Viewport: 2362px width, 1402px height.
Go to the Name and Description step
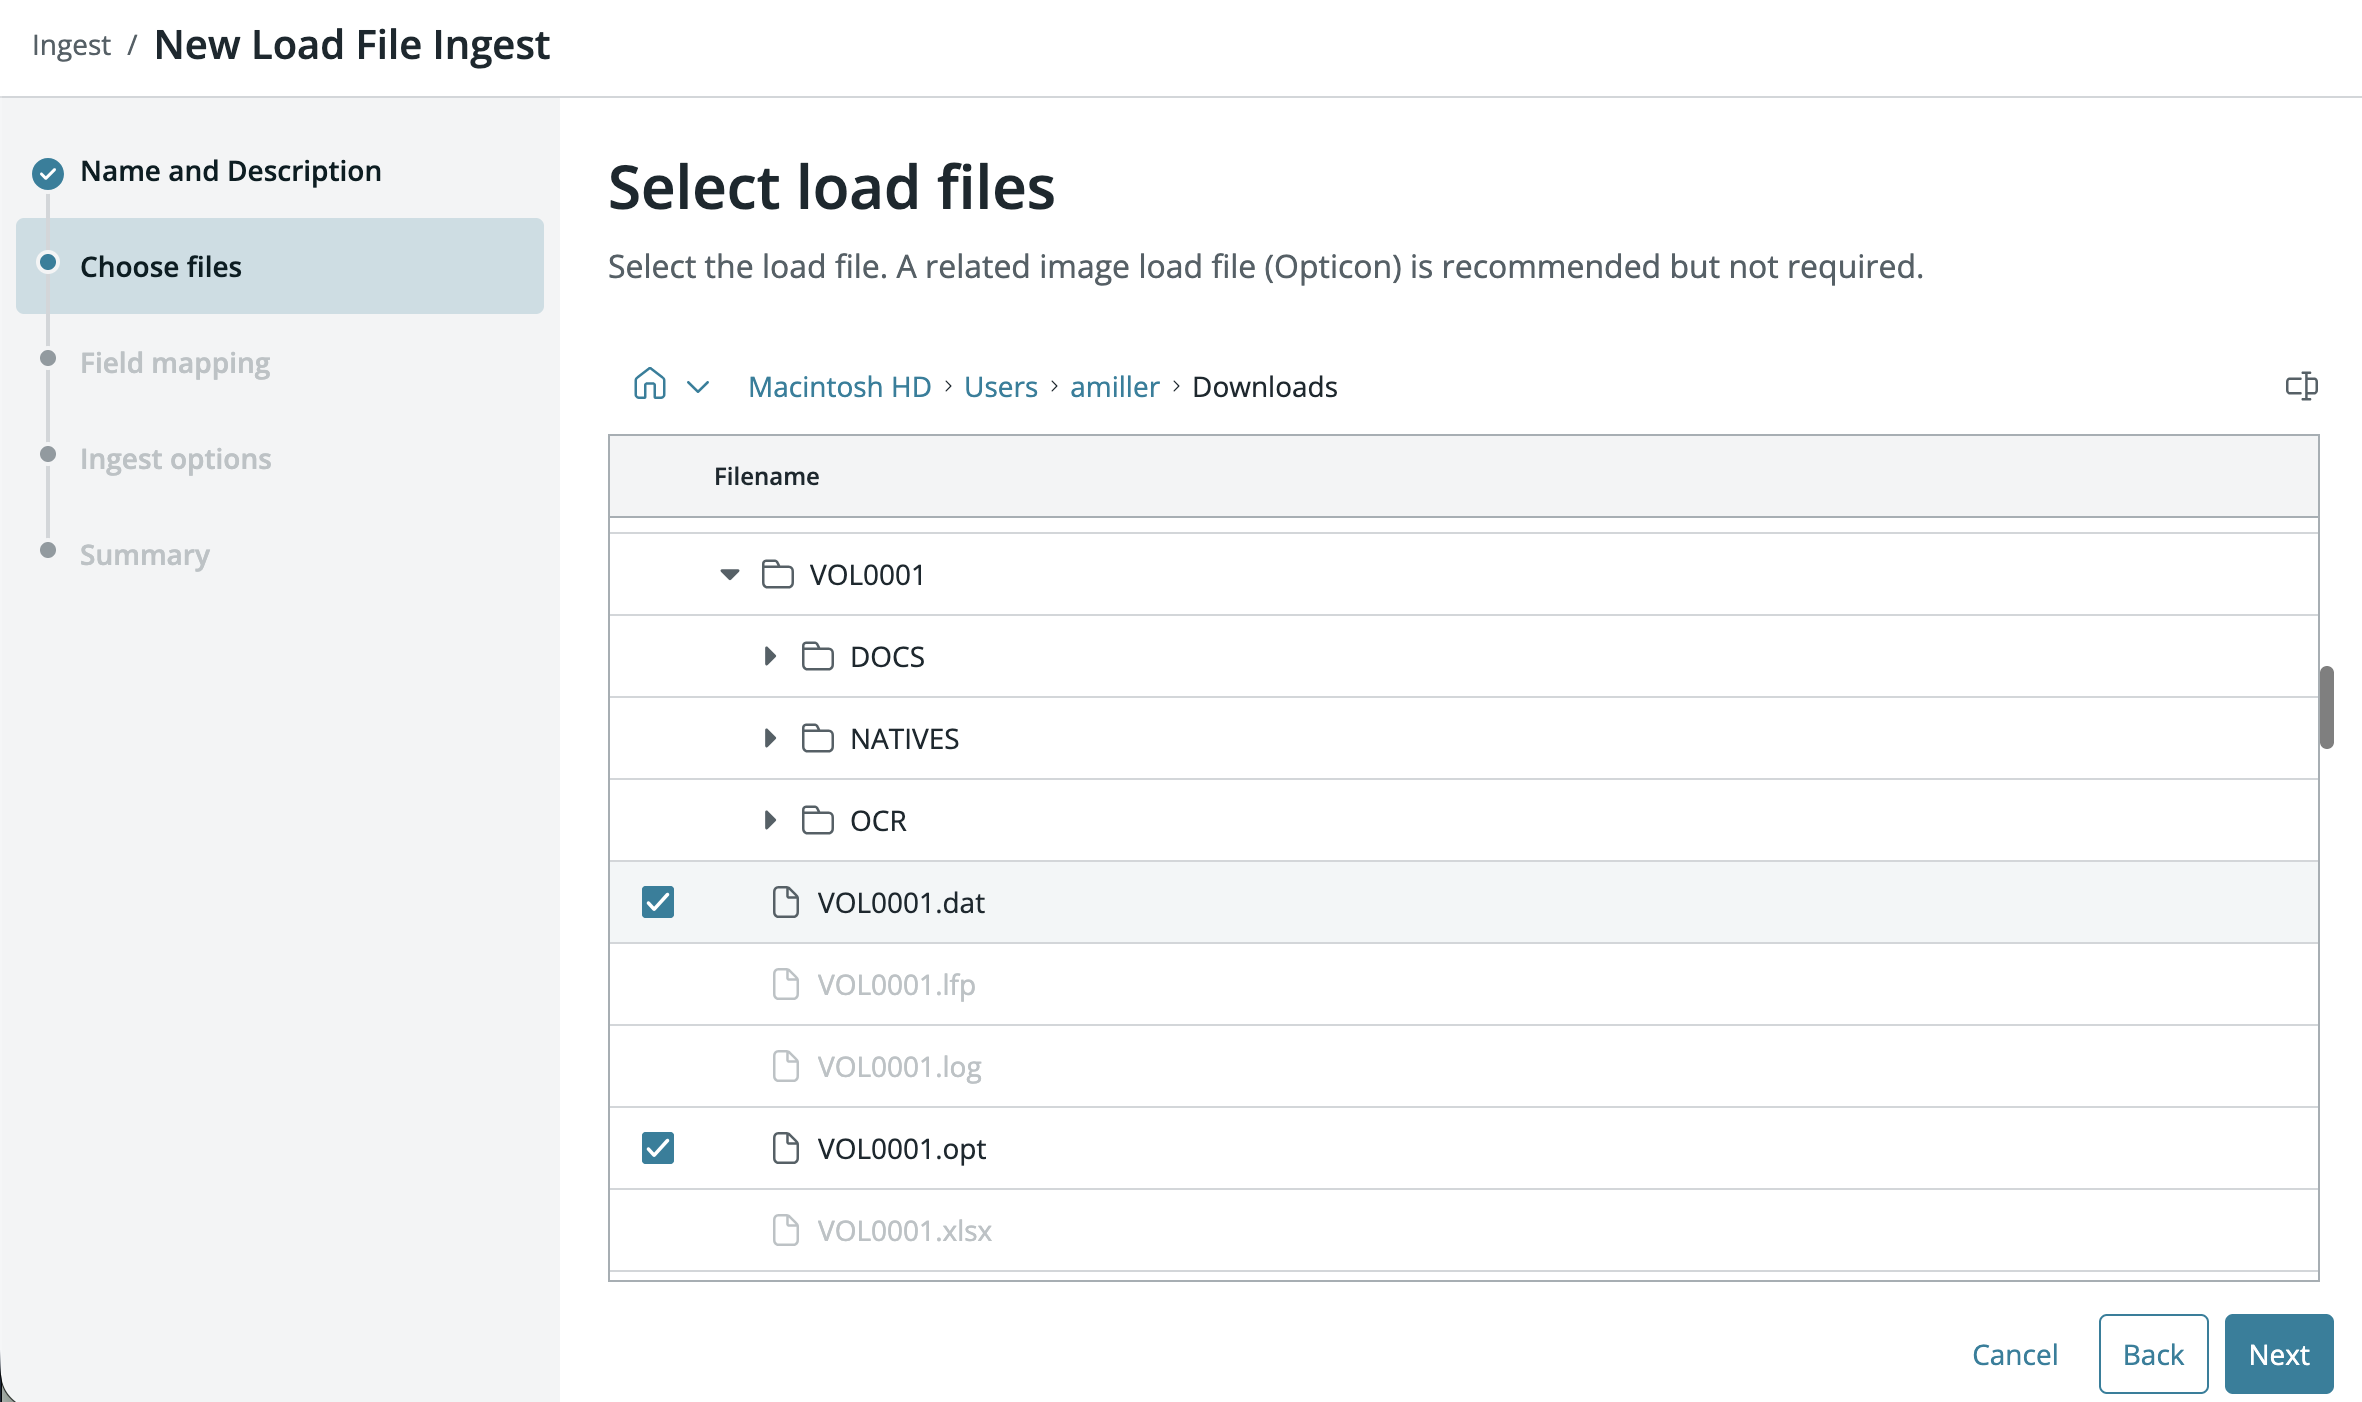pyautogui.click(x=231, y=171)
